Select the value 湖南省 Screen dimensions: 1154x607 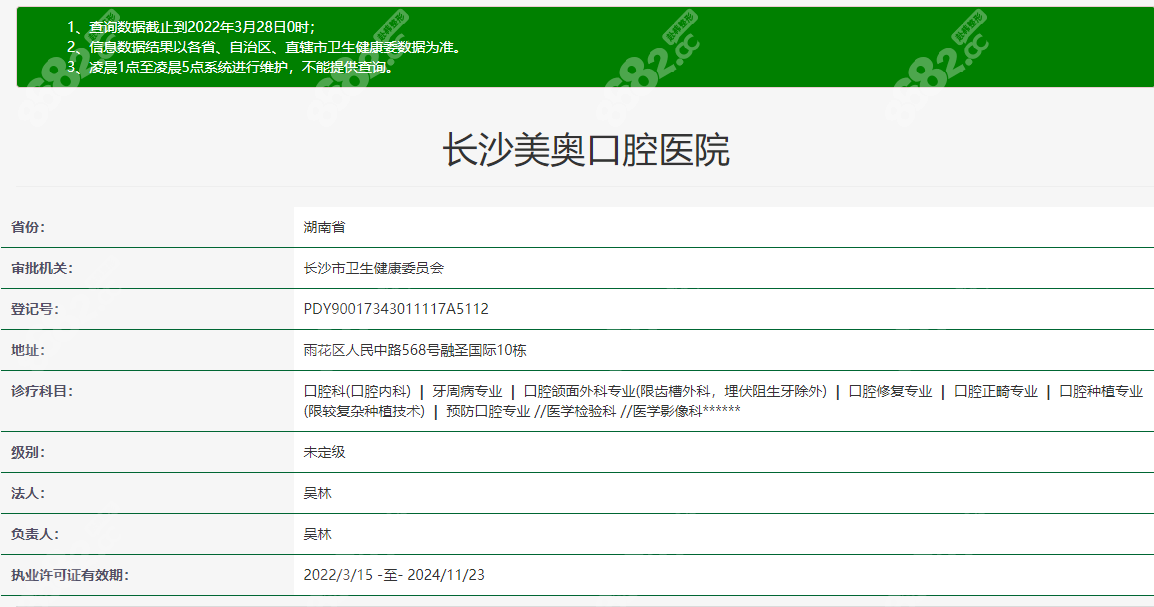[325, 227]
